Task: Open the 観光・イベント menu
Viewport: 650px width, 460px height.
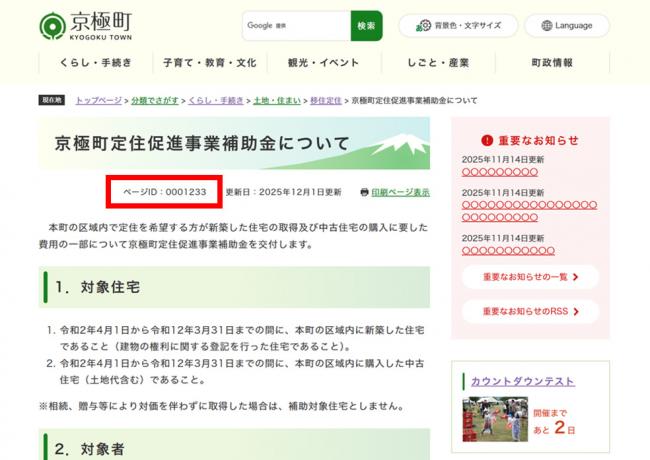Action: (324, 63)
